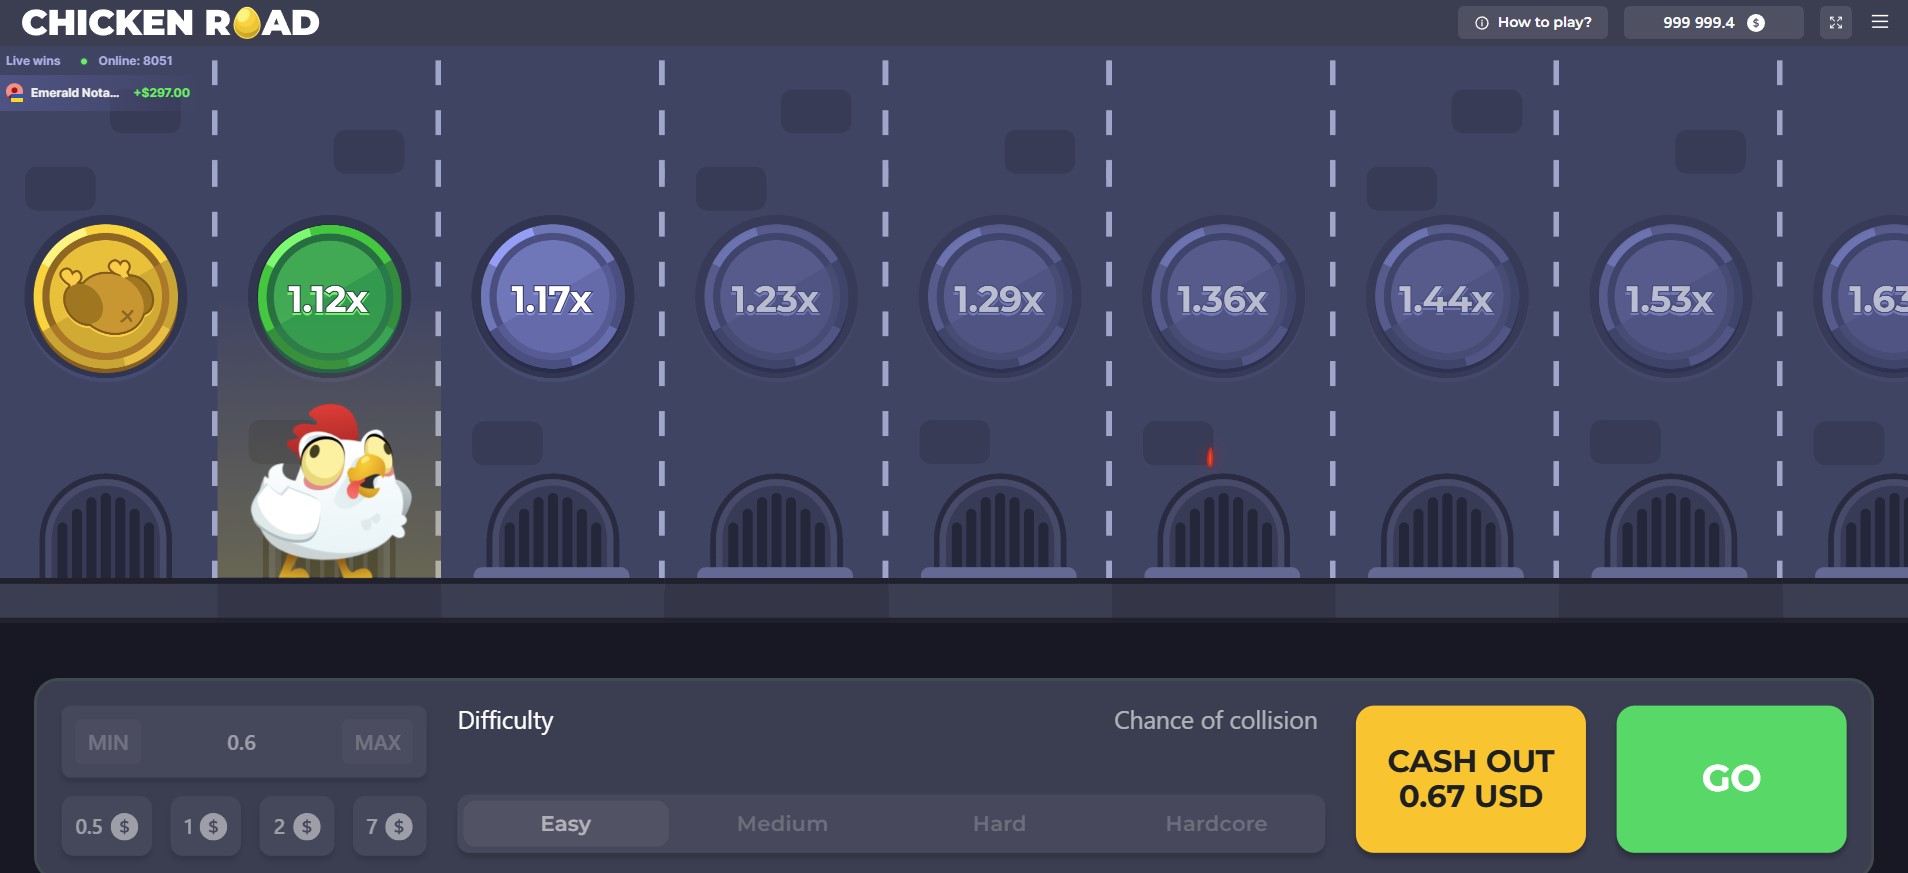The width and height of the screenshot is (1908, 873).
Task: Click the +$297.00 win amount
Action: [162, 92]
